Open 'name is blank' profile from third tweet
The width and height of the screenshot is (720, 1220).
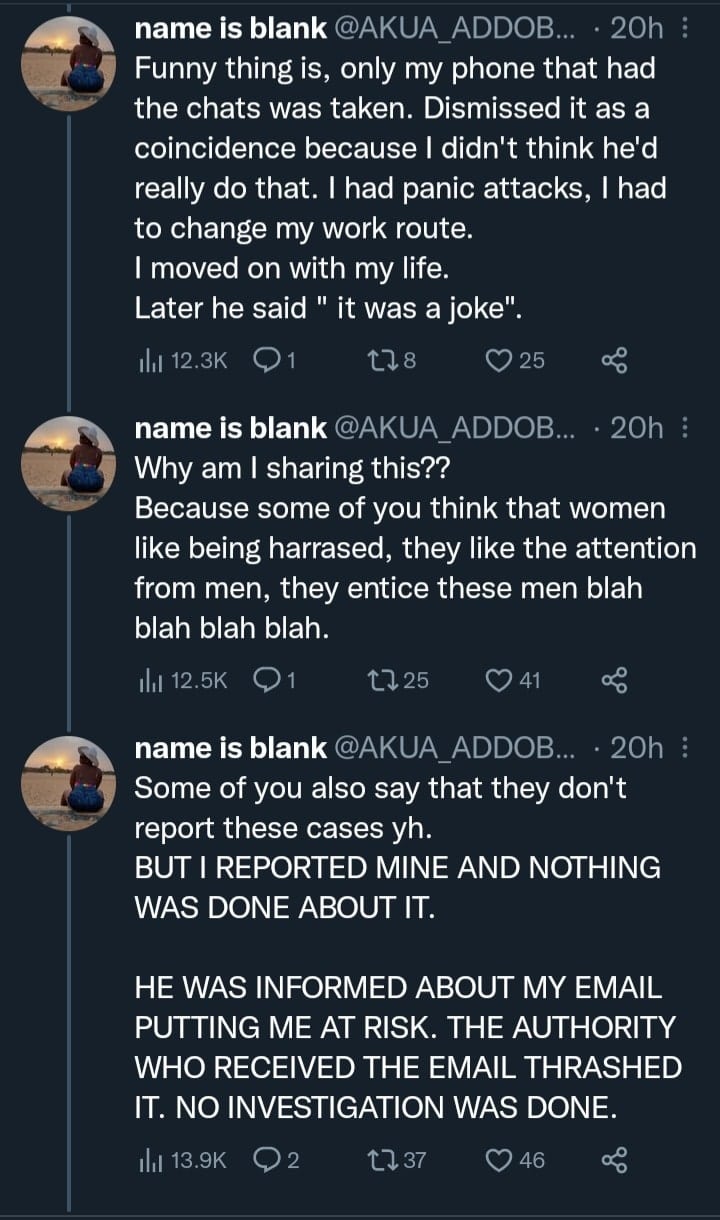[230, 747]
